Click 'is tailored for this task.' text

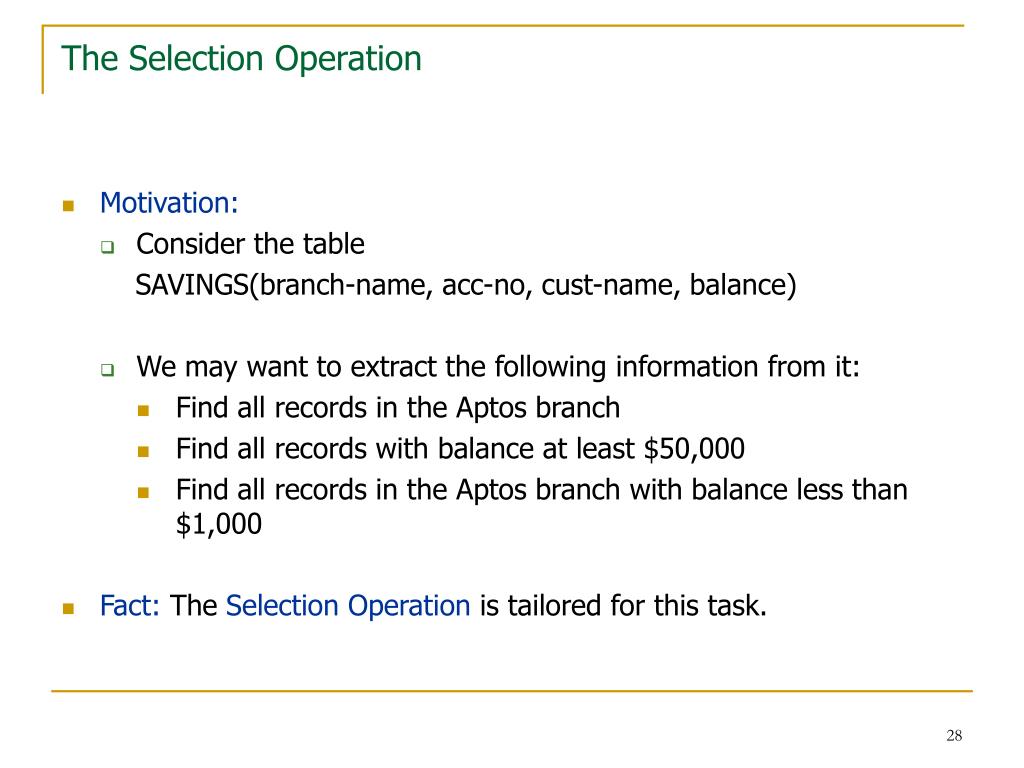tap(623, 606)
